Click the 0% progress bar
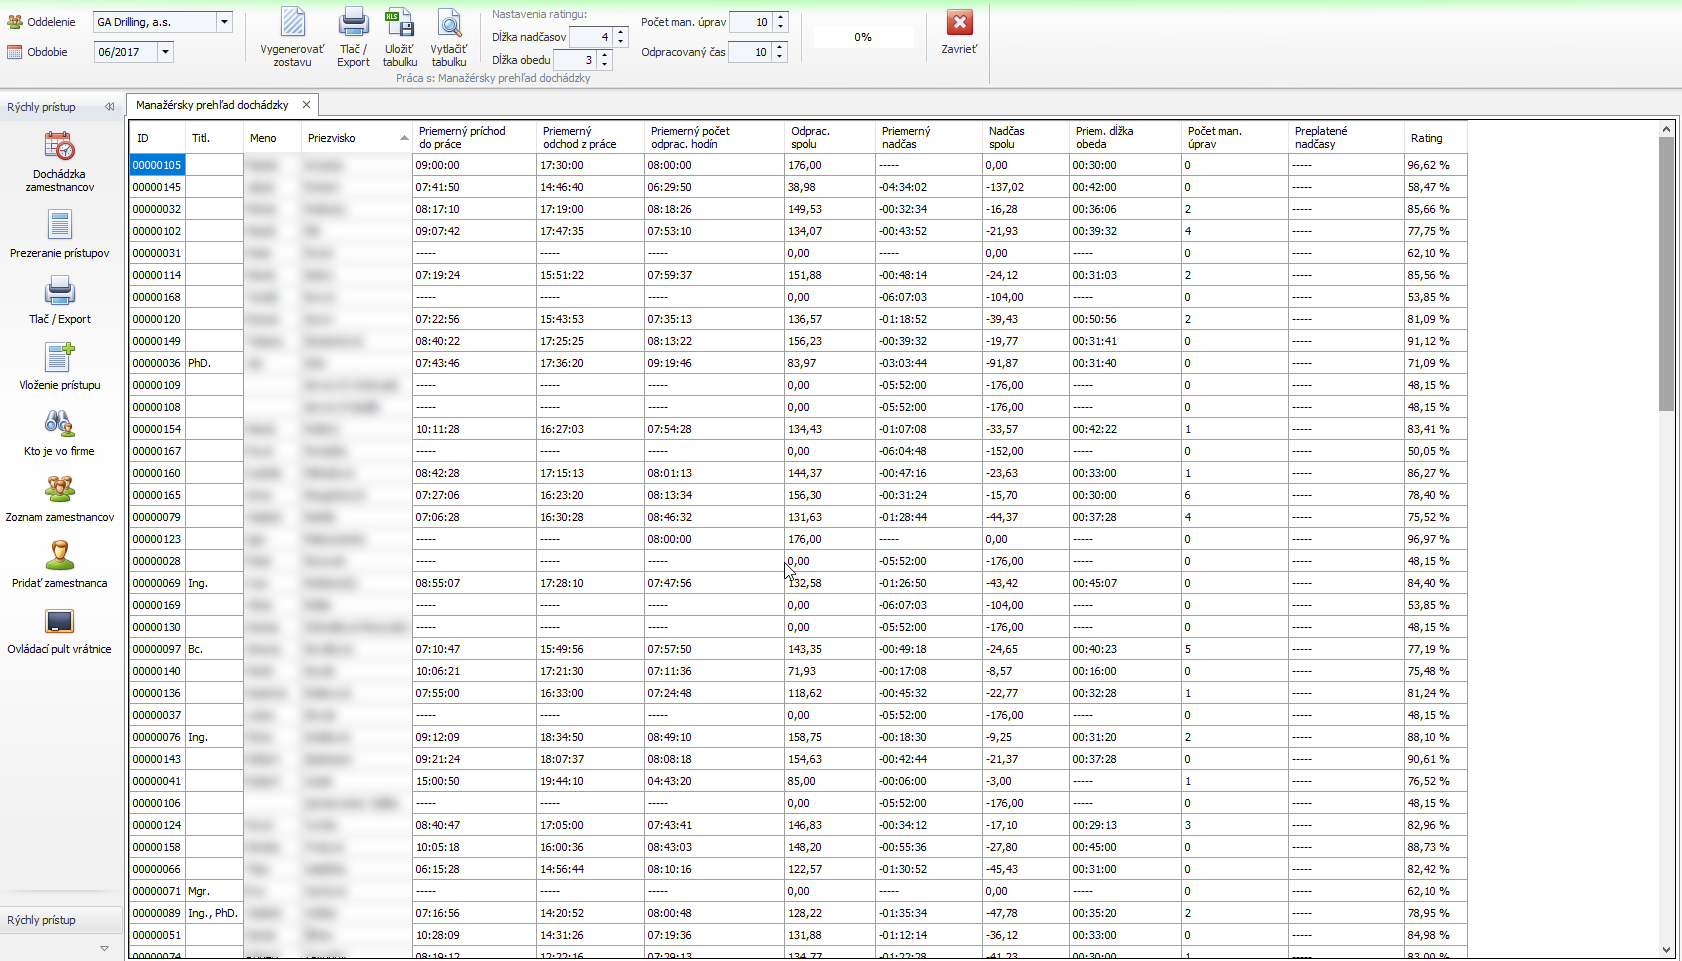 coord(863,37)
